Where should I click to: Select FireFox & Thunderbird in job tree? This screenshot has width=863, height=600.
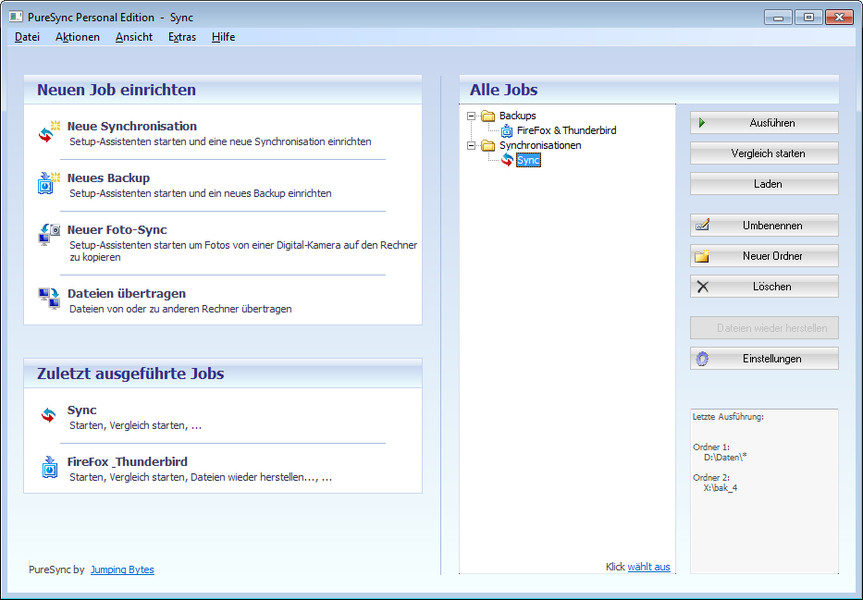[x=566, y=130]
